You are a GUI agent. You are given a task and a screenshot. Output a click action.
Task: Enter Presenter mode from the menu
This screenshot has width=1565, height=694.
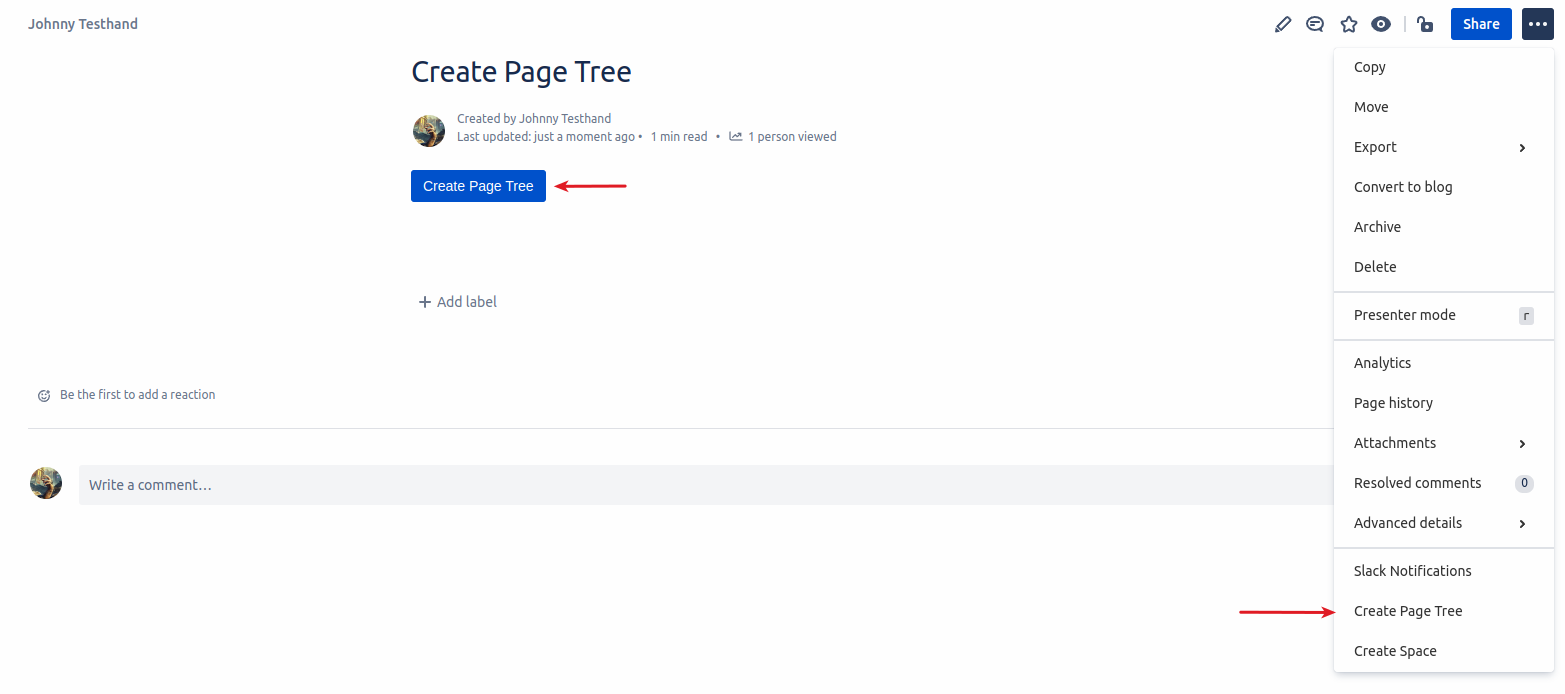(x=1404, y=315)
